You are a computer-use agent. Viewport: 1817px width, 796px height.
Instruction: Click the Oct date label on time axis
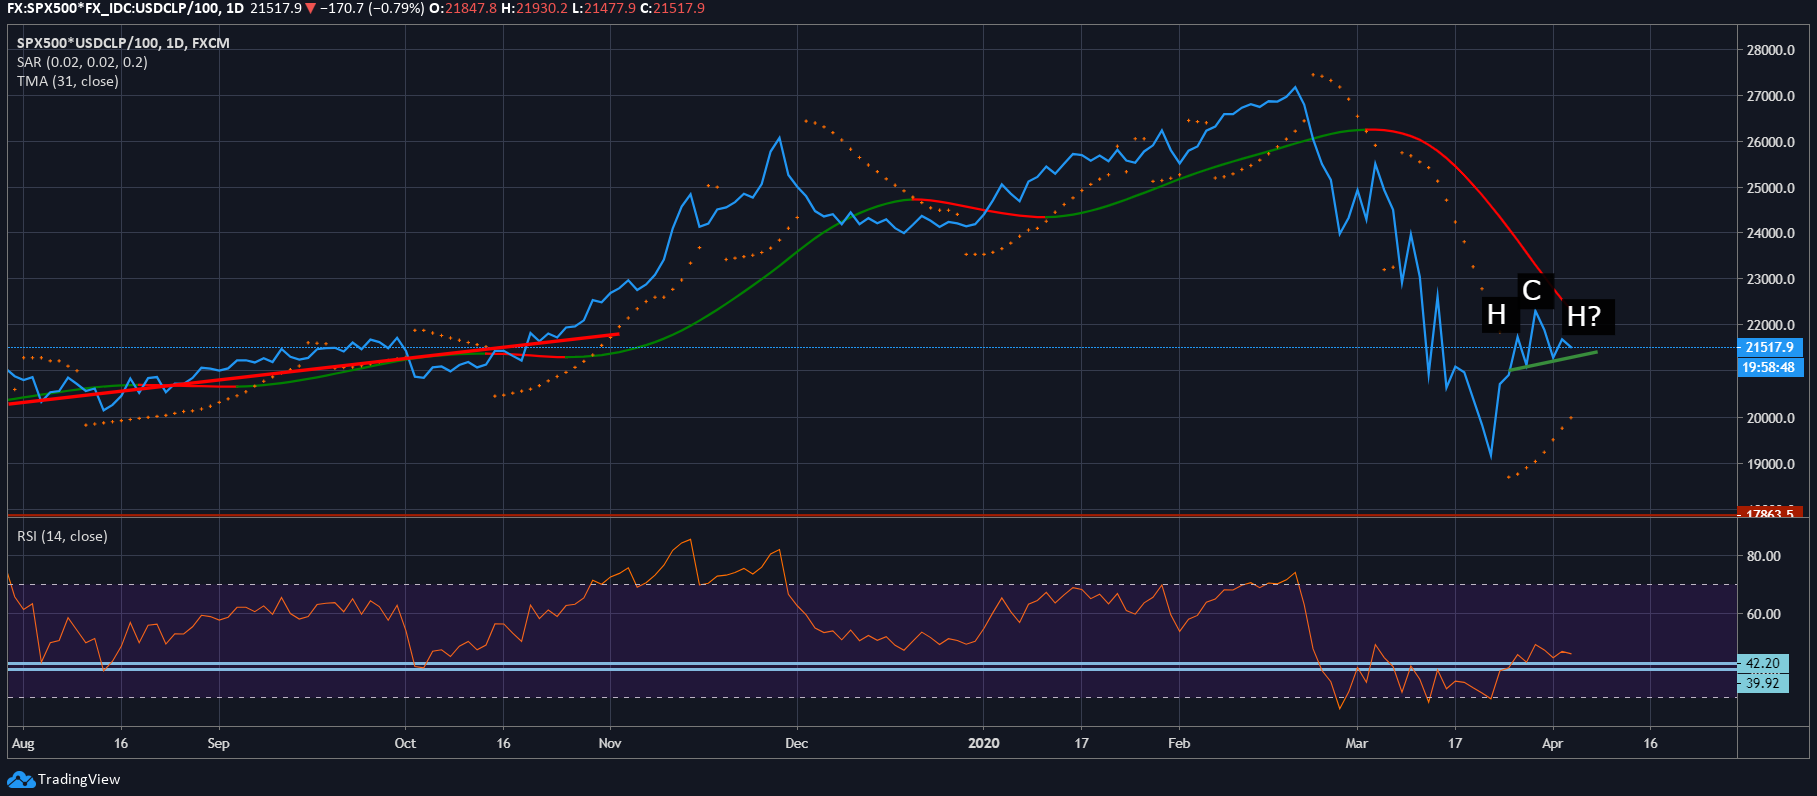pos(405,743)
